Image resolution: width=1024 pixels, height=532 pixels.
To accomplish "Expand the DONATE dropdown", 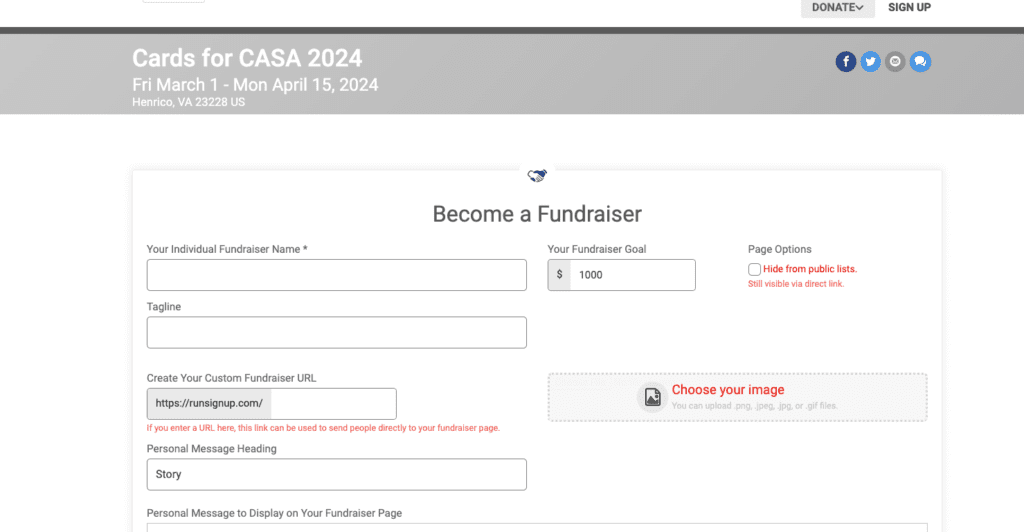I will [x=837, y=8].
